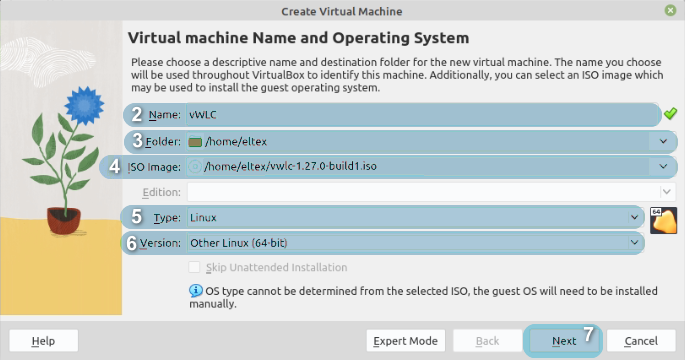Click the Next button
Viewport: 685px width, 360px height.
pos(564,341)
